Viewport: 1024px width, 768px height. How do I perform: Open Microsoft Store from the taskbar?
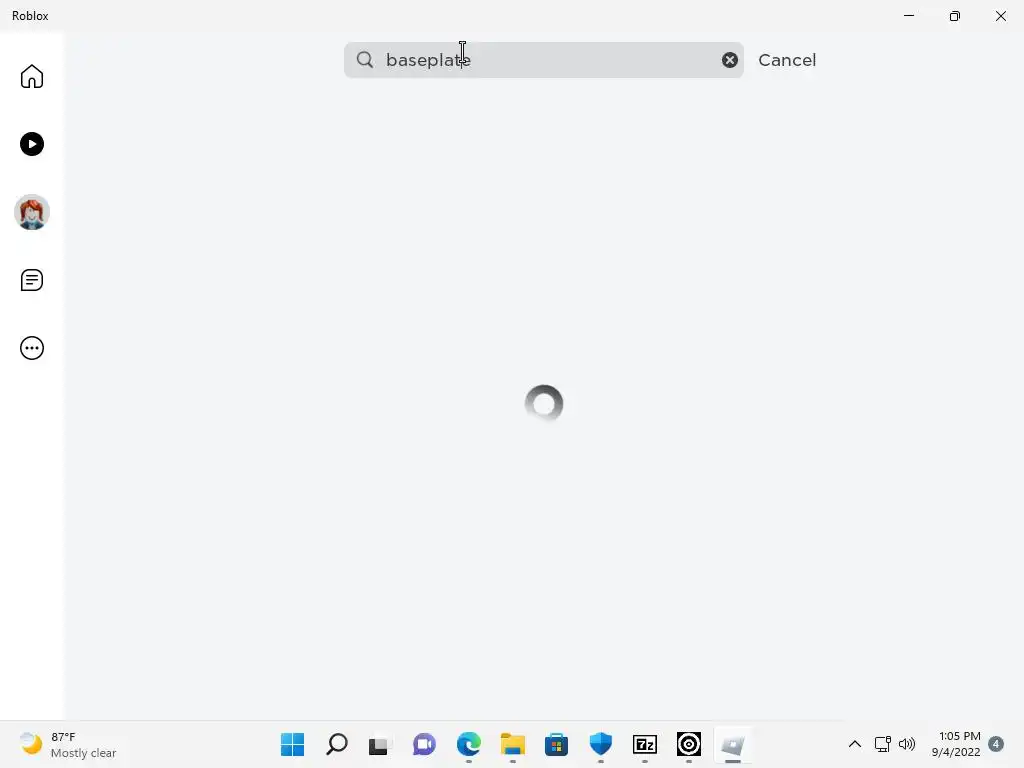(556, 744)
